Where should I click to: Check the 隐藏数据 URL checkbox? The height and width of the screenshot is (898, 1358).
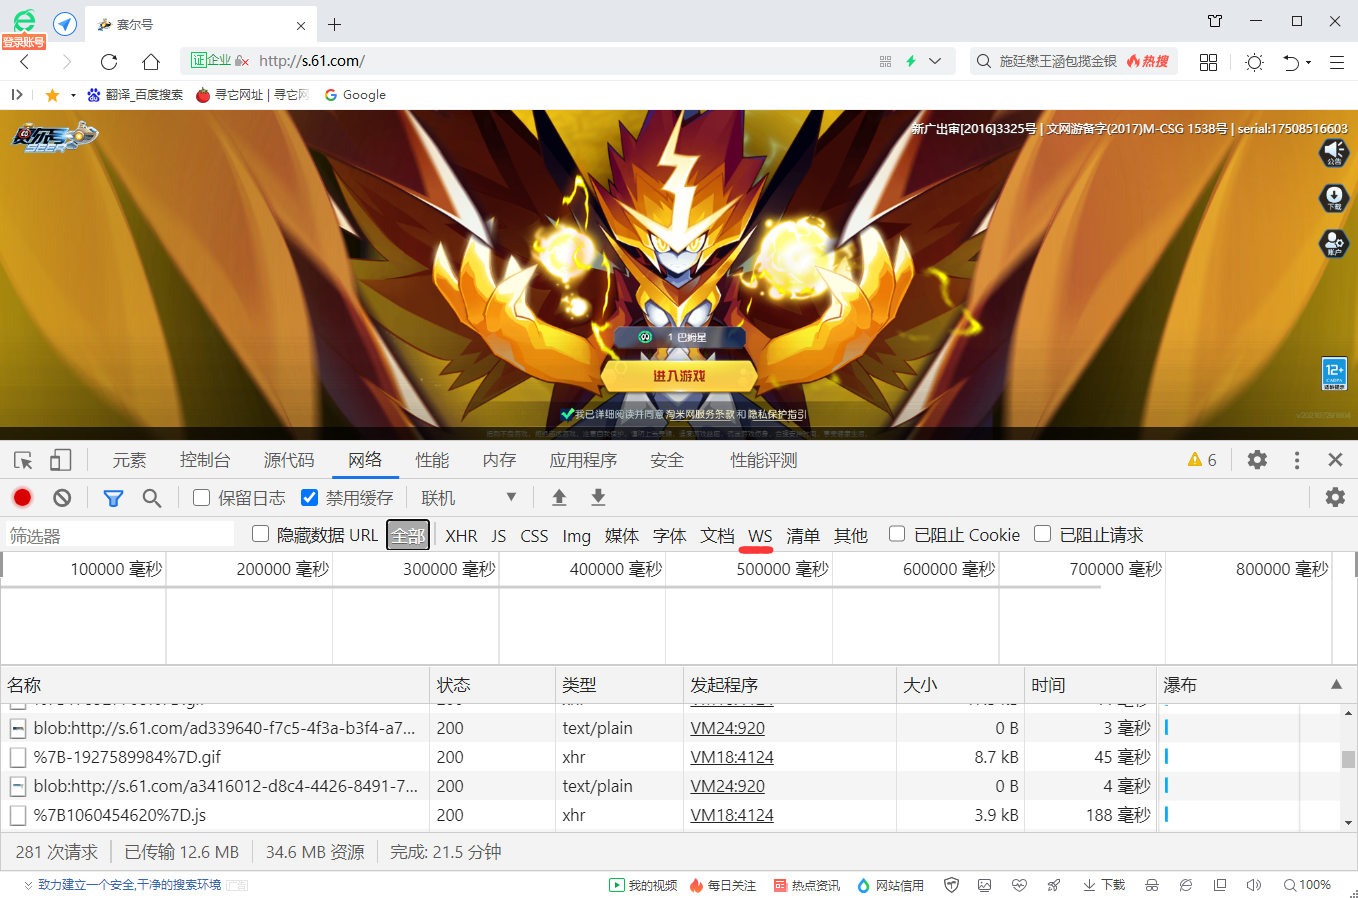260,534
